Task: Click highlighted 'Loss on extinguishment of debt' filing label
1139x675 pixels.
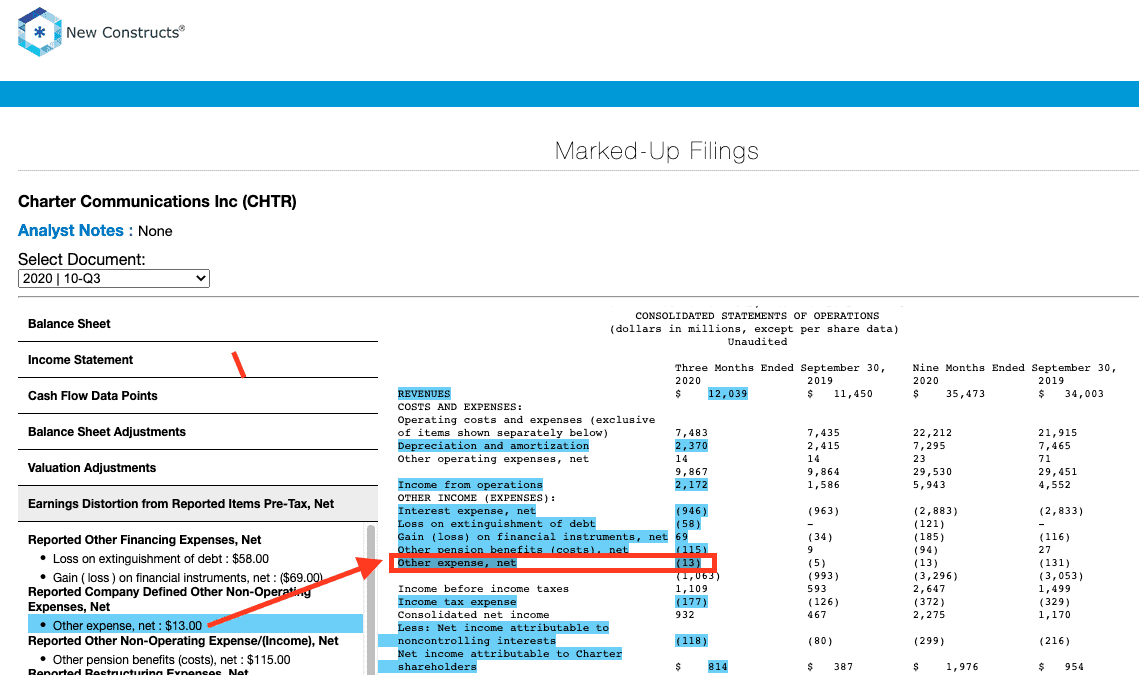Action: 496,524
